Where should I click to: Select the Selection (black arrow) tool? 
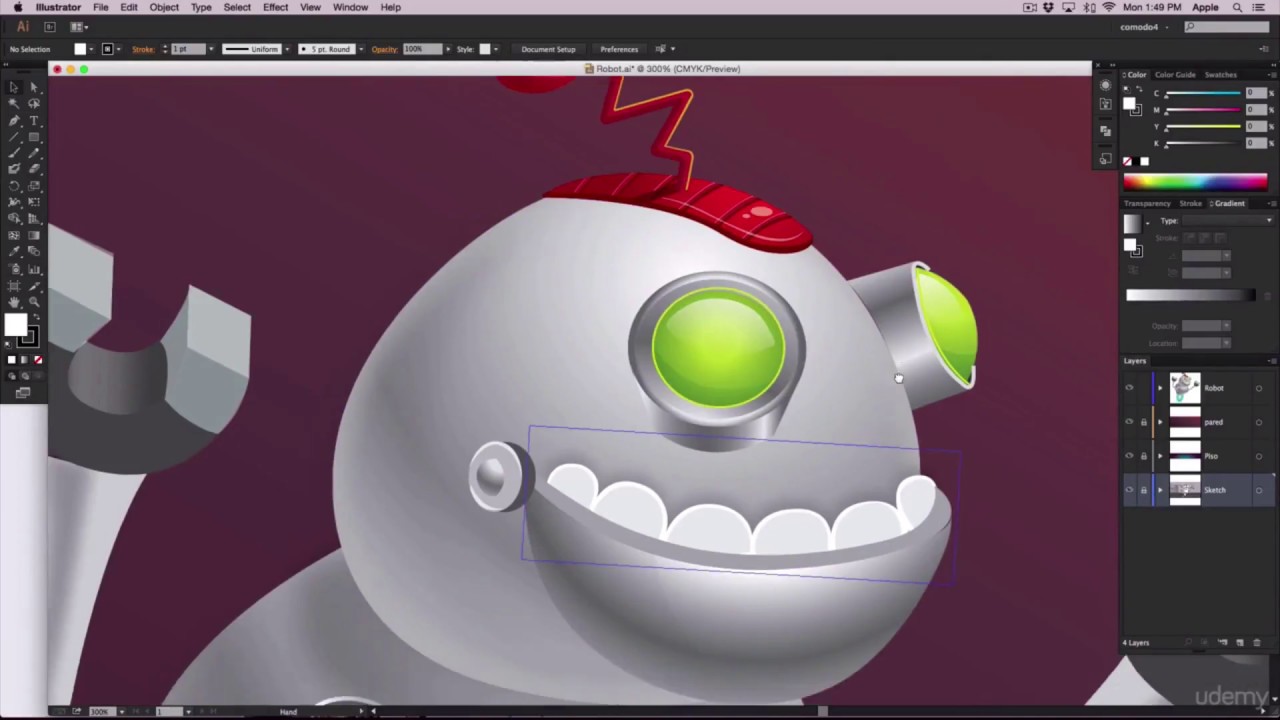[x=14, y=87]
